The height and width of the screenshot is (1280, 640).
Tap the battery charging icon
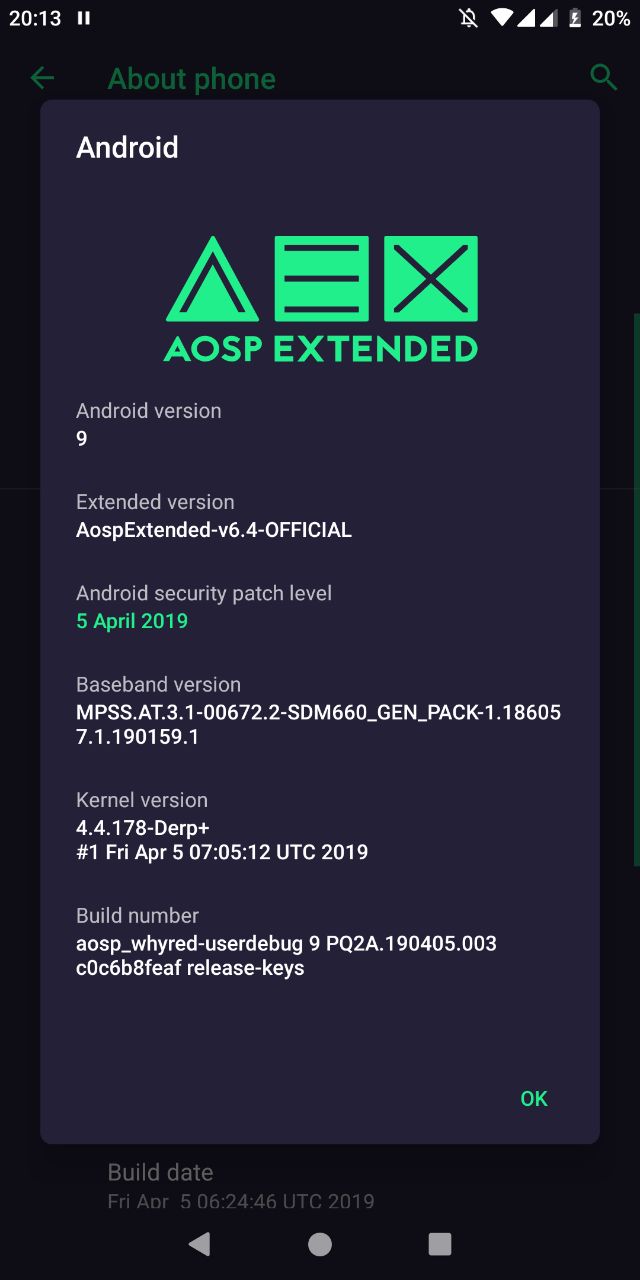[575, 18]
